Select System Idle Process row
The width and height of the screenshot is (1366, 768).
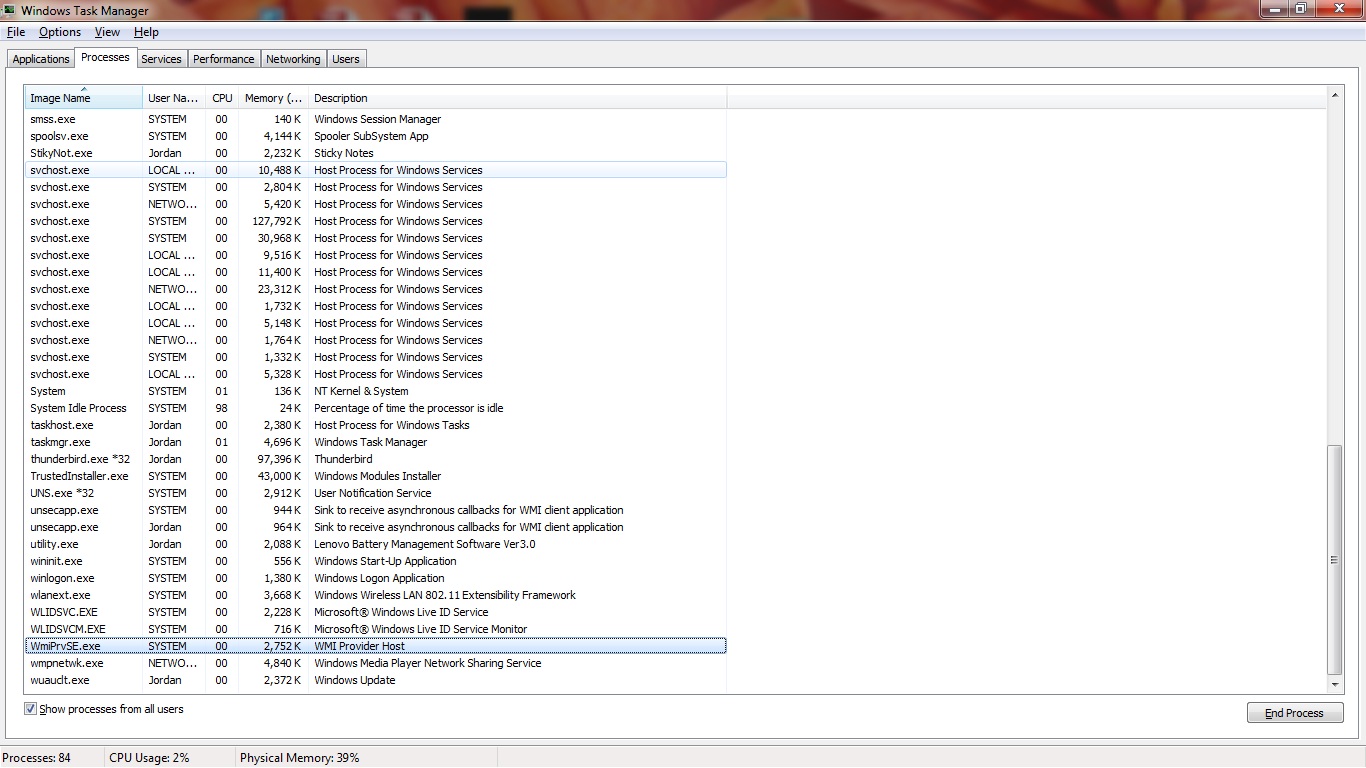(x=376, y=408)
